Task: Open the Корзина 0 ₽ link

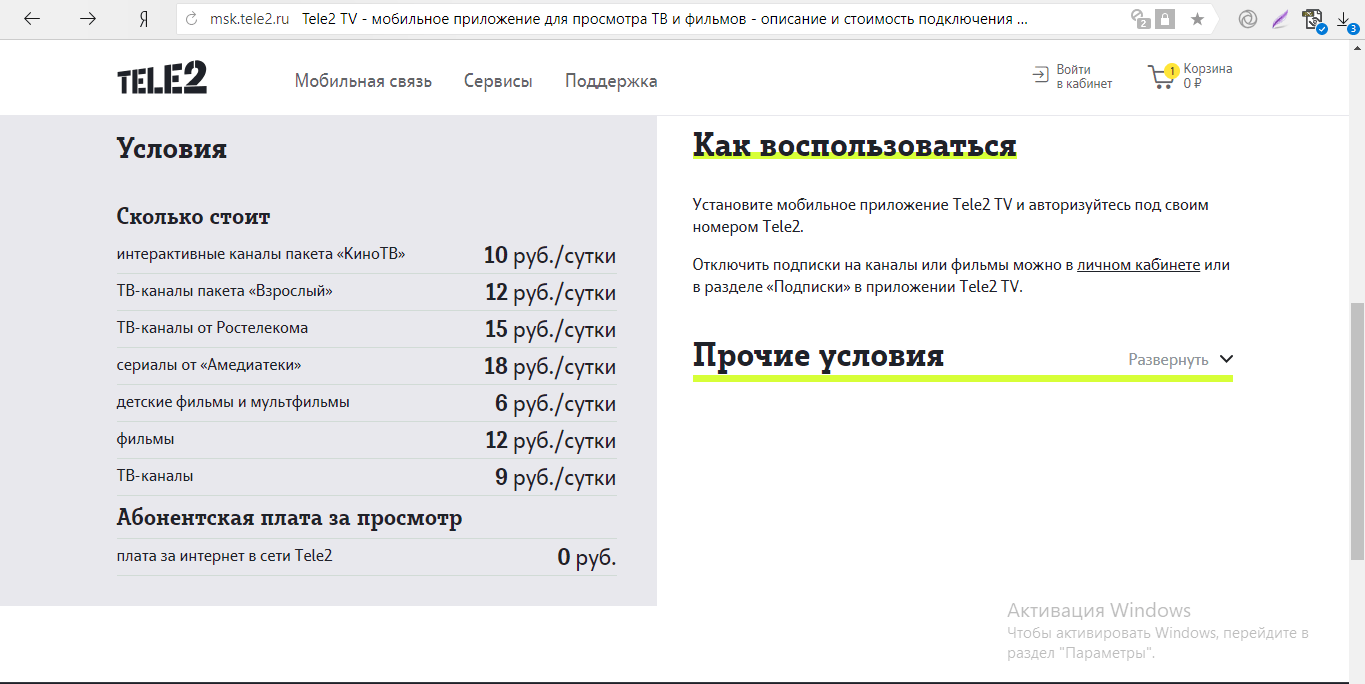Action: tap(1207, 76)
